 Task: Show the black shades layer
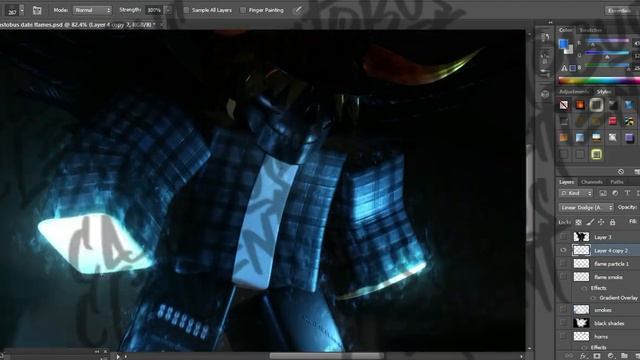(563, 323)
